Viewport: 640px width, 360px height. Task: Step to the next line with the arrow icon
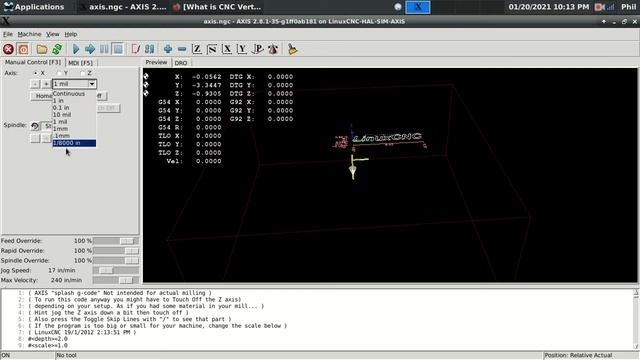[x=90, y=49]
